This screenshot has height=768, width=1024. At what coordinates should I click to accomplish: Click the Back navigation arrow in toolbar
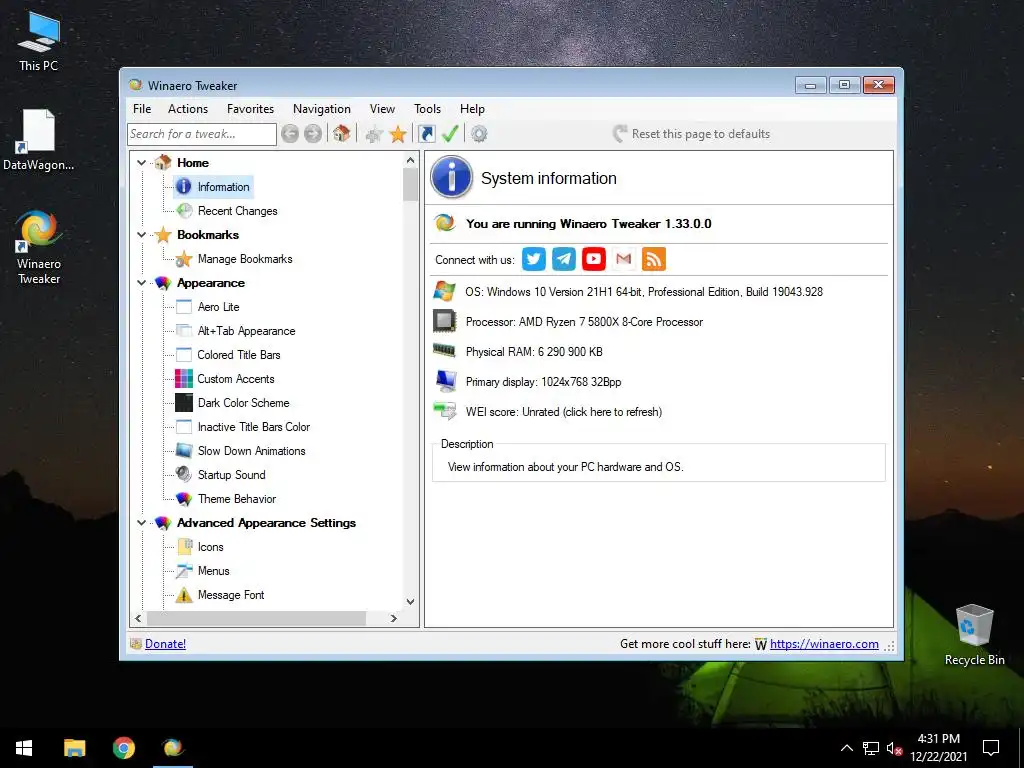click(290, 134)
